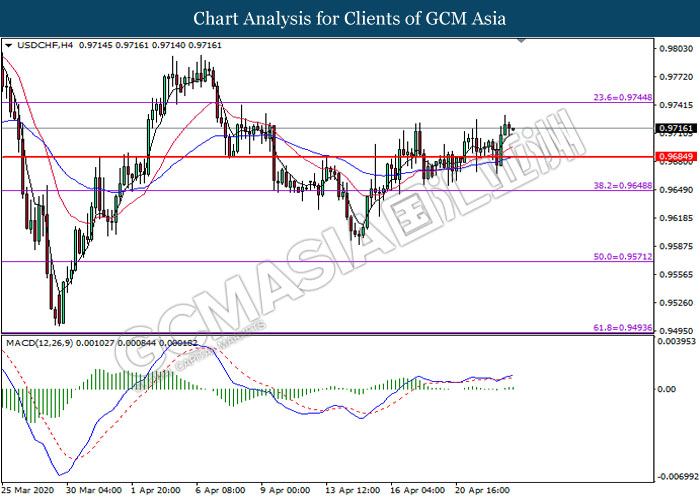Click the chart title 'Chart Analysis for Clients of GCM Asia'
The height and width of the screenshot is (500, 700).
tap(350, 18)
